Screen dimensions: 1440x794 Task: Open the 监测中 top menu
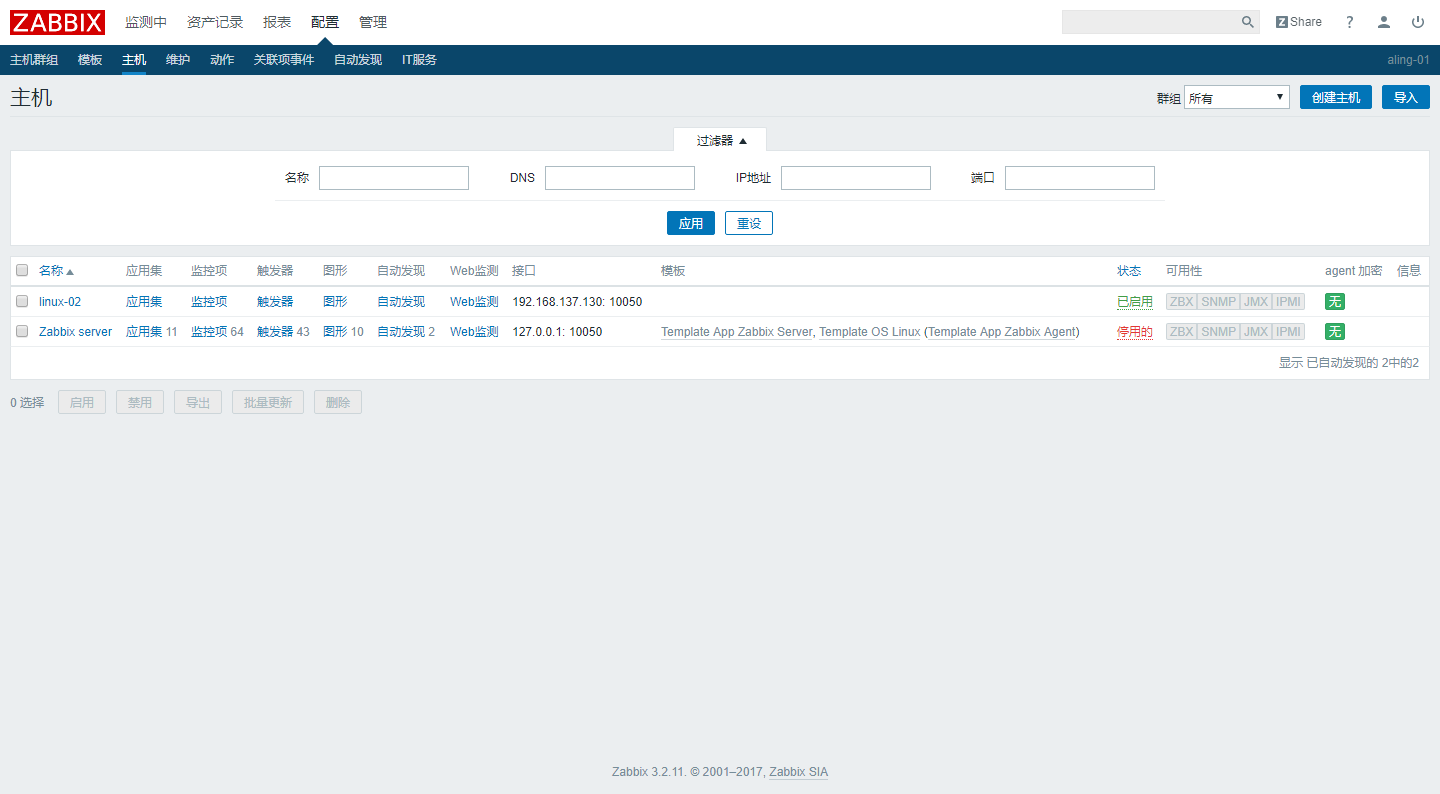coord(146,22)
